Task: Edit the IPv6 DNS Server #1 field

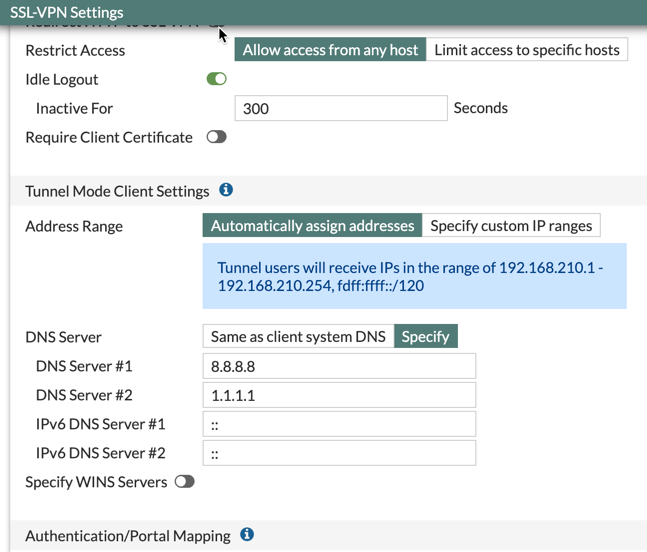Action: 339,424
